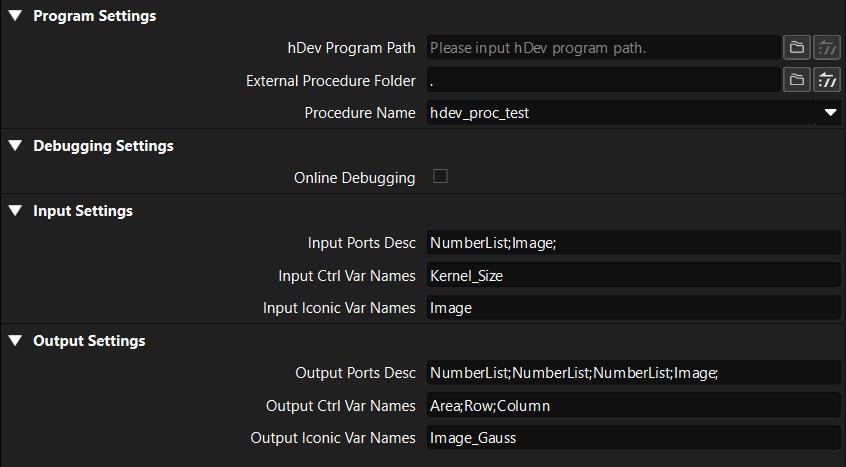846x467 pixels.
Task: Open folder browser for hDev Program Path
Action: pos(796,47)
